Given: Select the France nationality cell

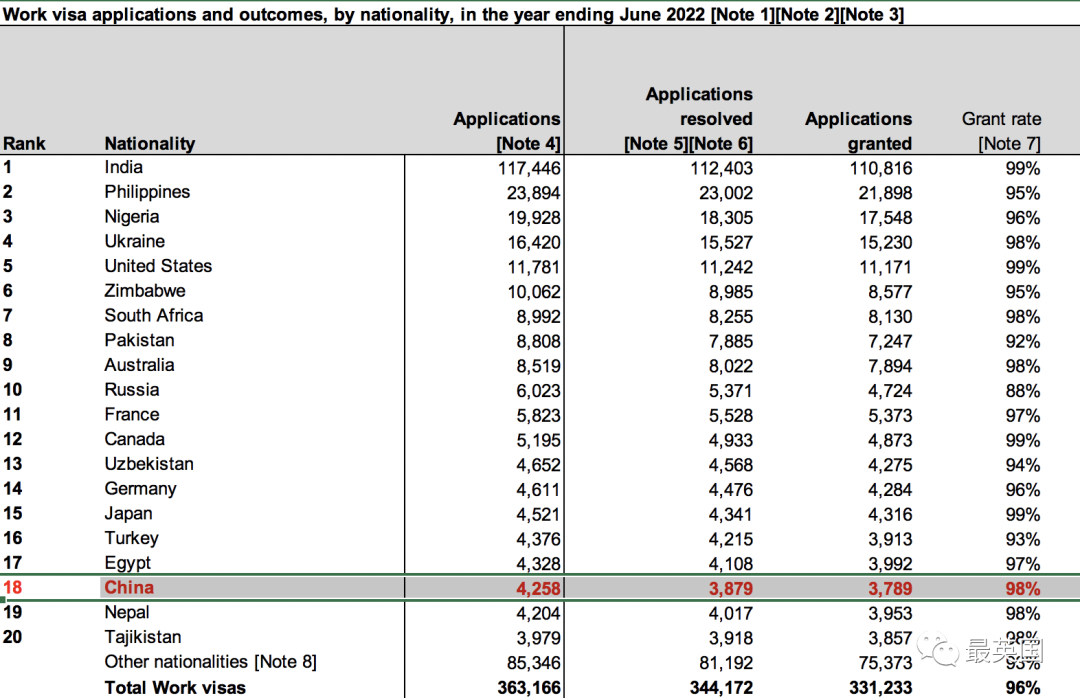Looking at the screenshot, I should (x=132, y=415).
